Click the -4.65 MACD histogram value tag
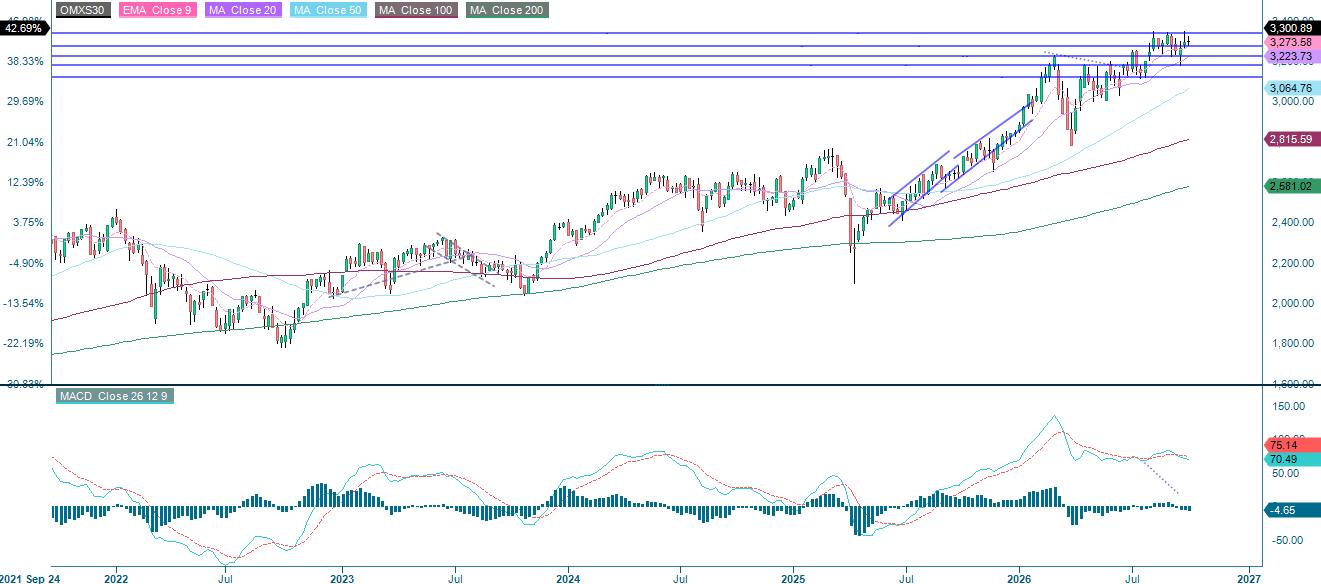 coord(1293,510)
